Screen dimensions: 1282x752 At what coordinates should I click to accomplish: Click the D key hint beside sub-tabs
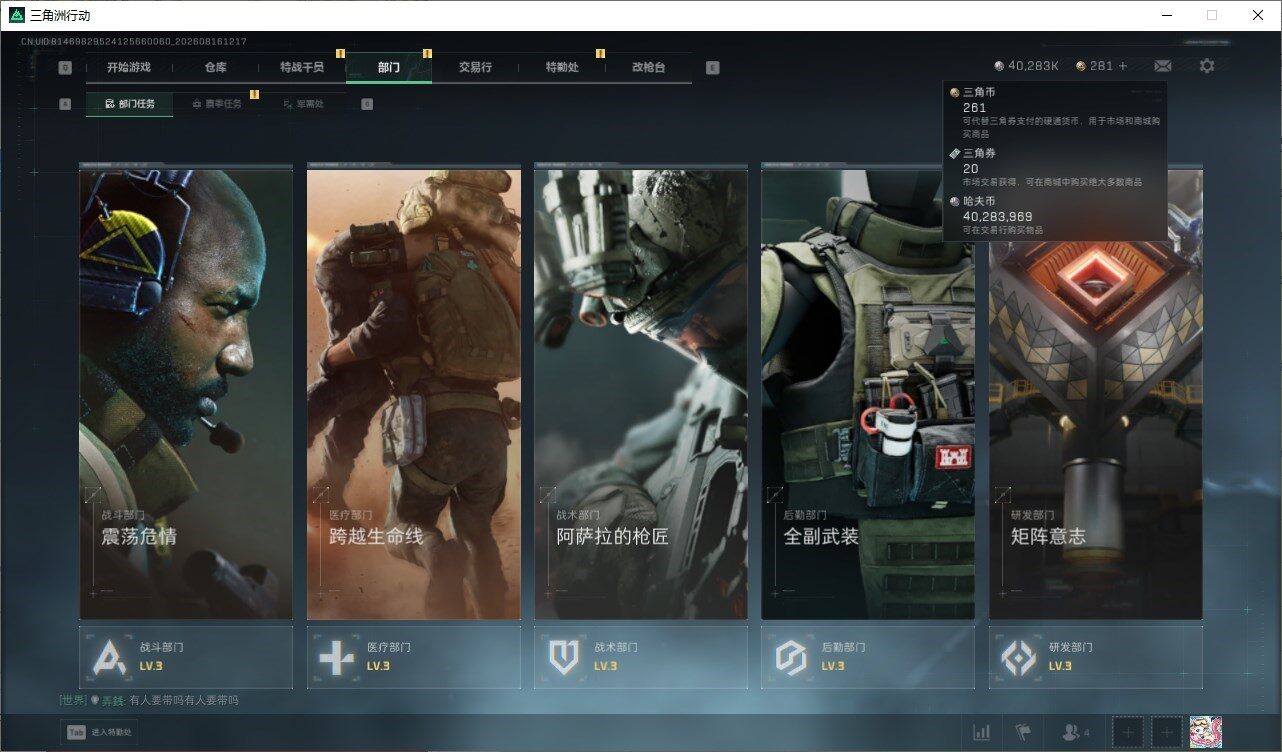click(367, 104)
